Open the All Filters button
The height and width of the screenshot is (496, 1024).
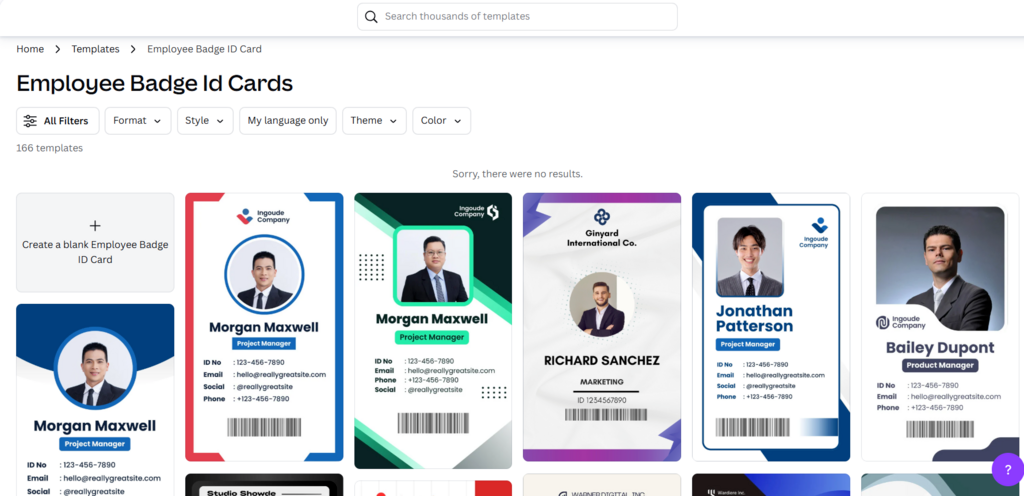[x=57, y=121]
